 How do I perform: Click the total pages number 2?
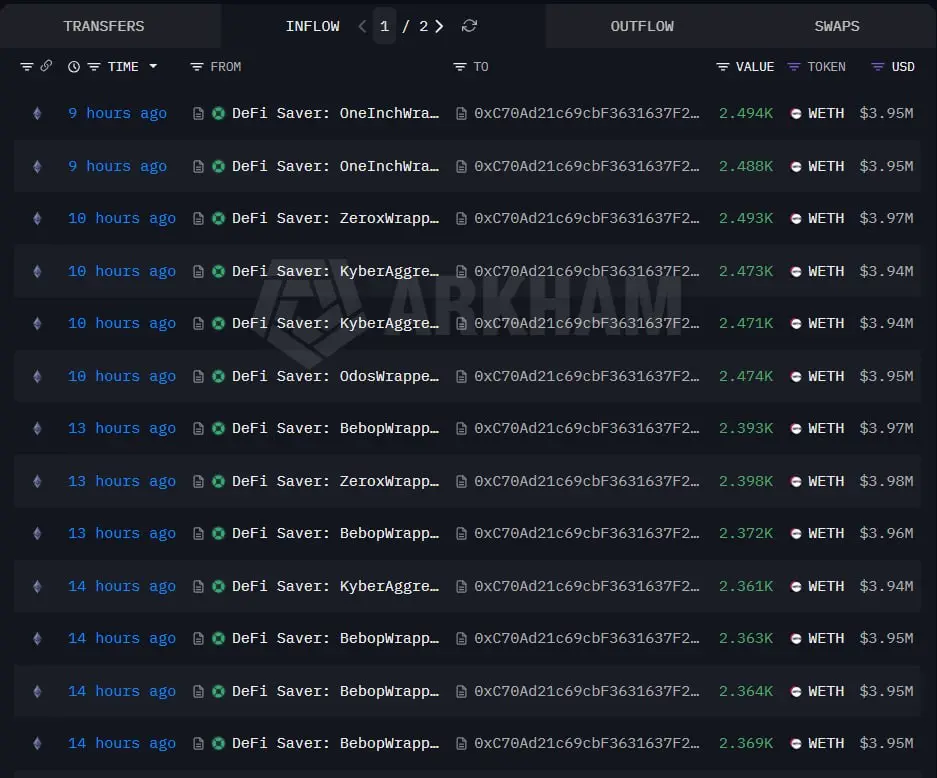pyautogui.click(x=424, y=26)
